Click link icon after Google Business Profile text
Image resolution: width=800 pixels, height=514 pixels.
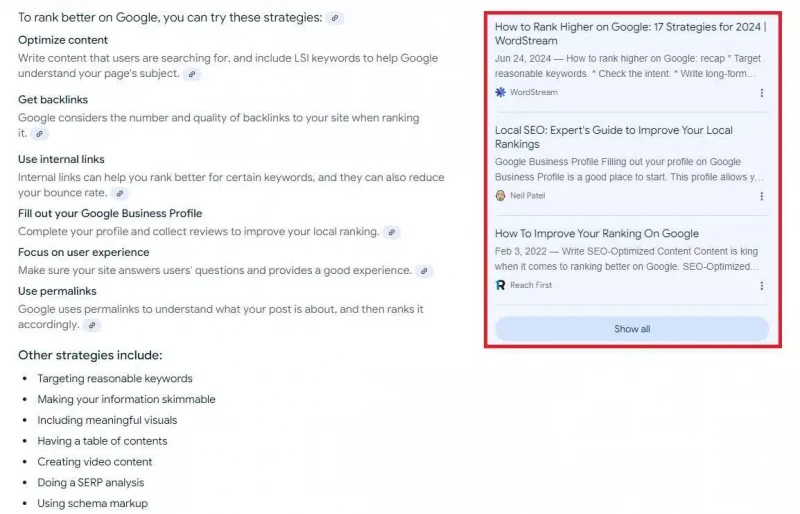(392, 232)
